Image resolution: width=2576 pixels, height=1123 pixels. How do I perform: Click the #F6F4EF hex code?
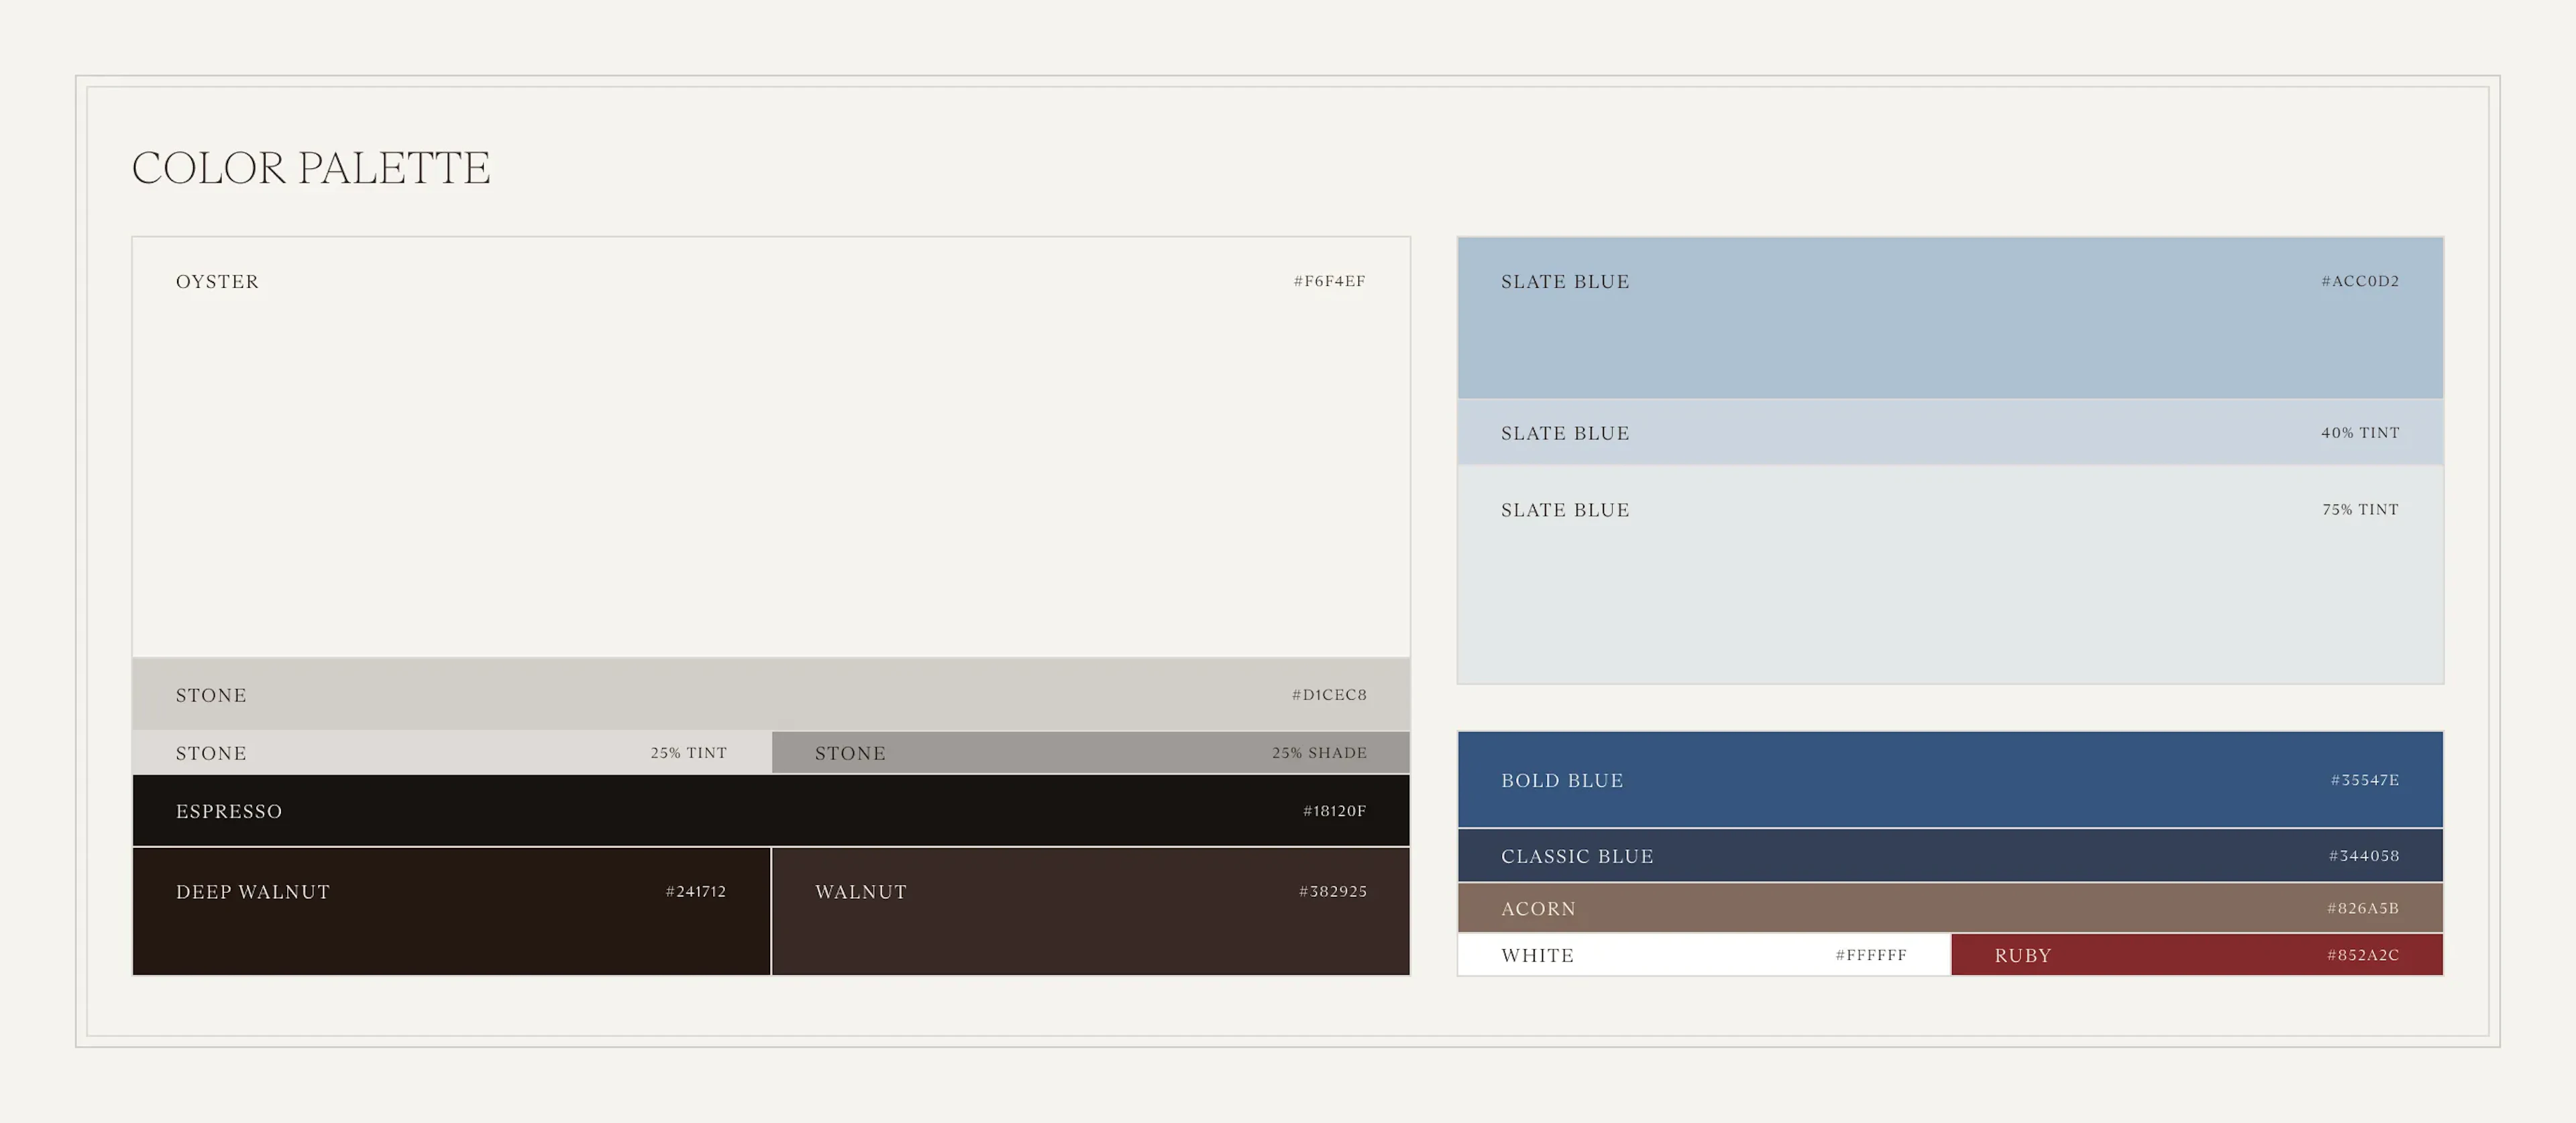(1329, 281)
